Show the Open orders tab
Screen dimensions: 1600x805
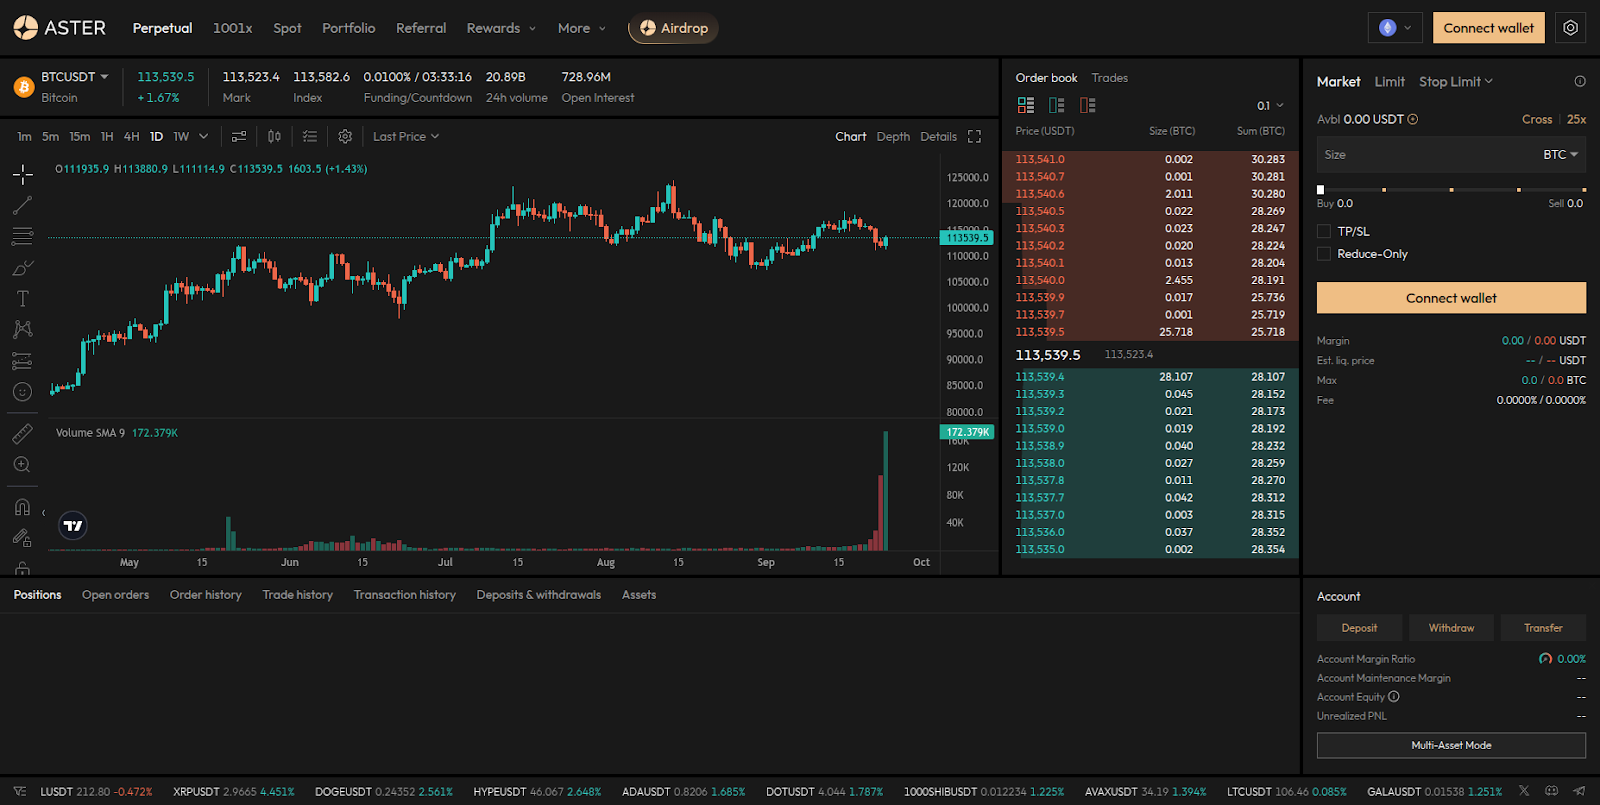coord(115,595)
